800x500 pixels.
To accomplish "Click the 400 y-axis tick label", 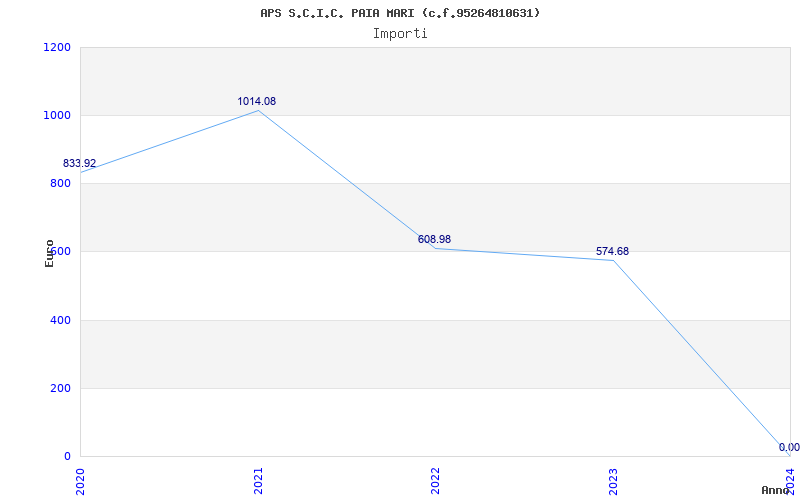I will click(x=60, y=320).
